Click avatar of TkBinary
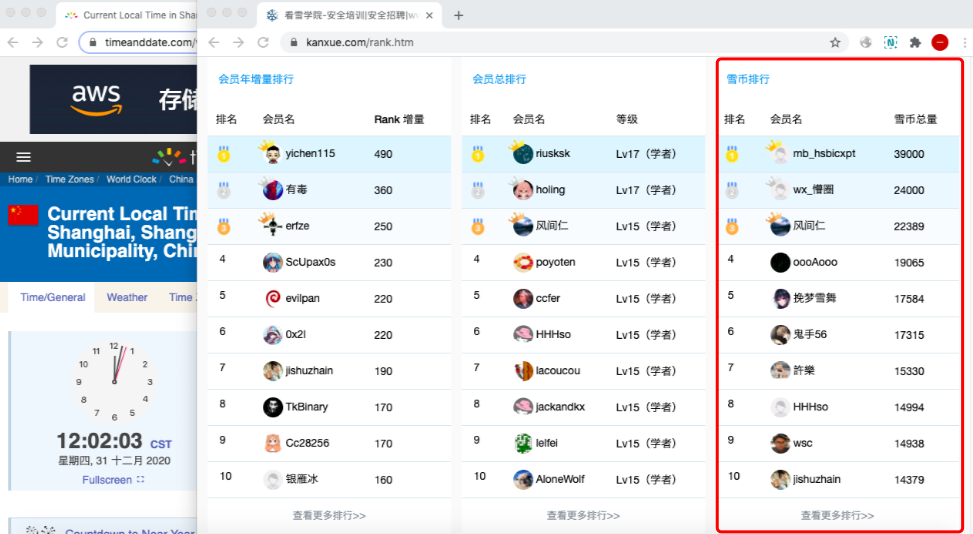Screen dimensions: 973x534 click(x=272, y=407)
